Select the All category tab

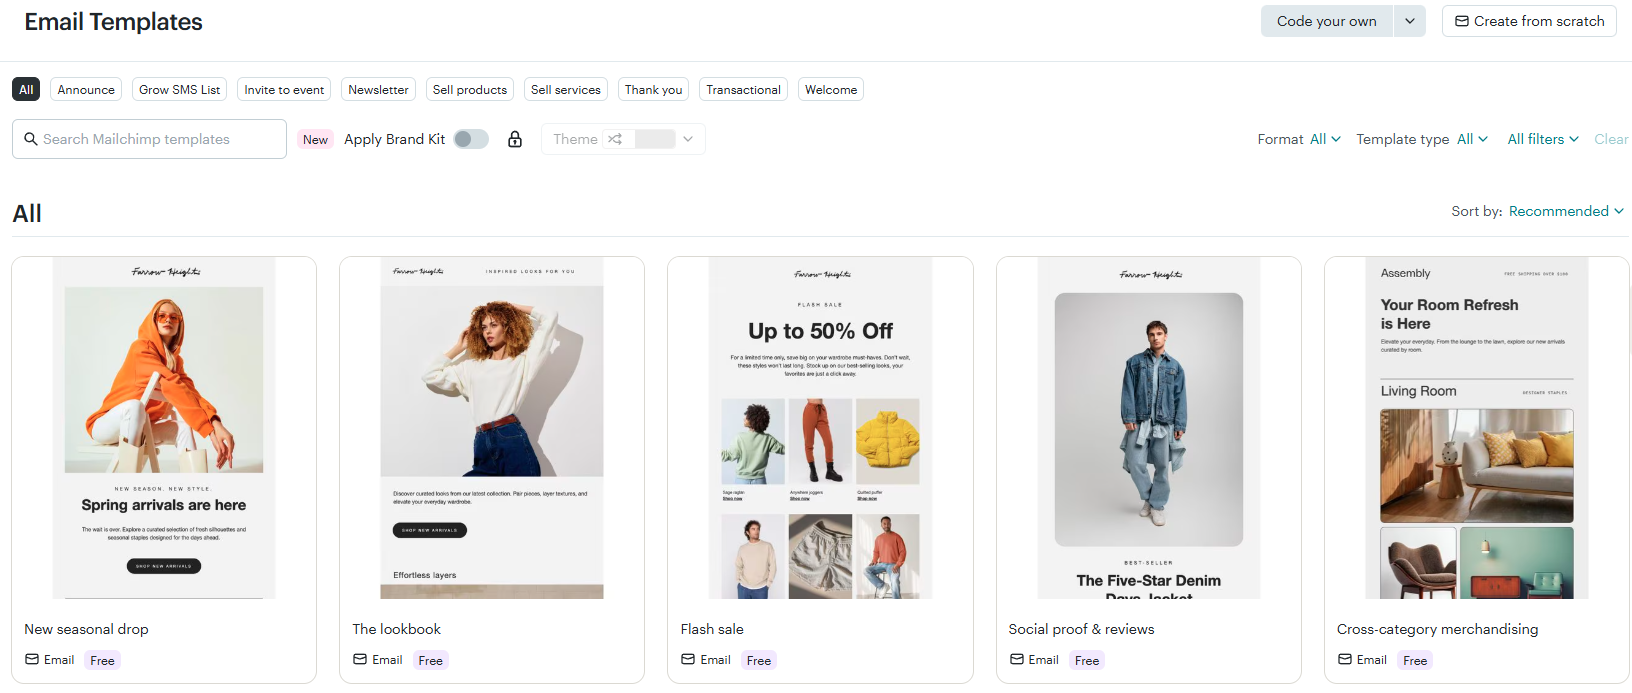pyautogui.click(x=26, y=89)
